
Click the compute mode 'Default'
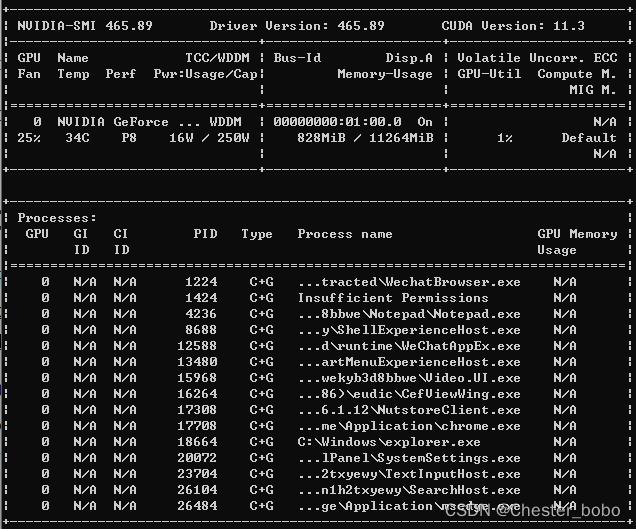(x=589, y=138)
